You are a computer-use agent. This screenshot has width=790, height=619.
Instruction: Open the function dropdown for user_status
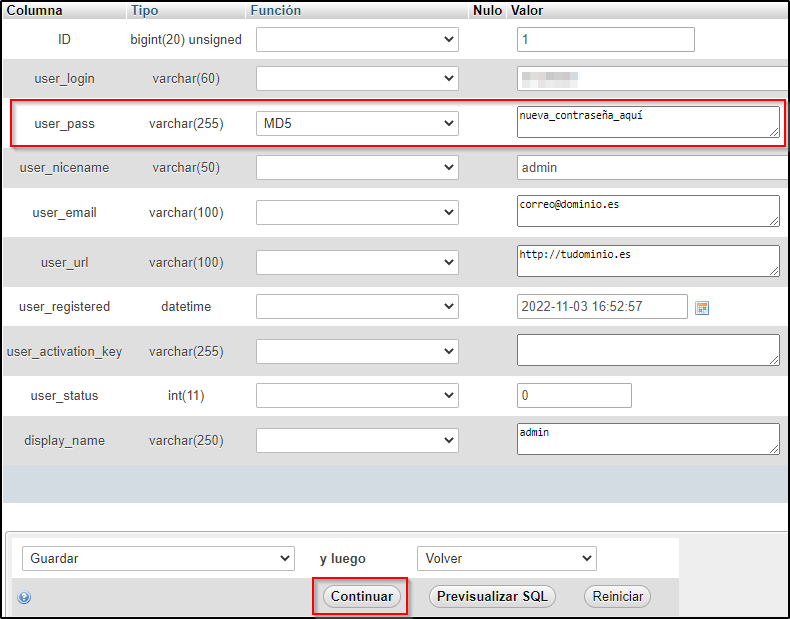click(x=357, y=395)
